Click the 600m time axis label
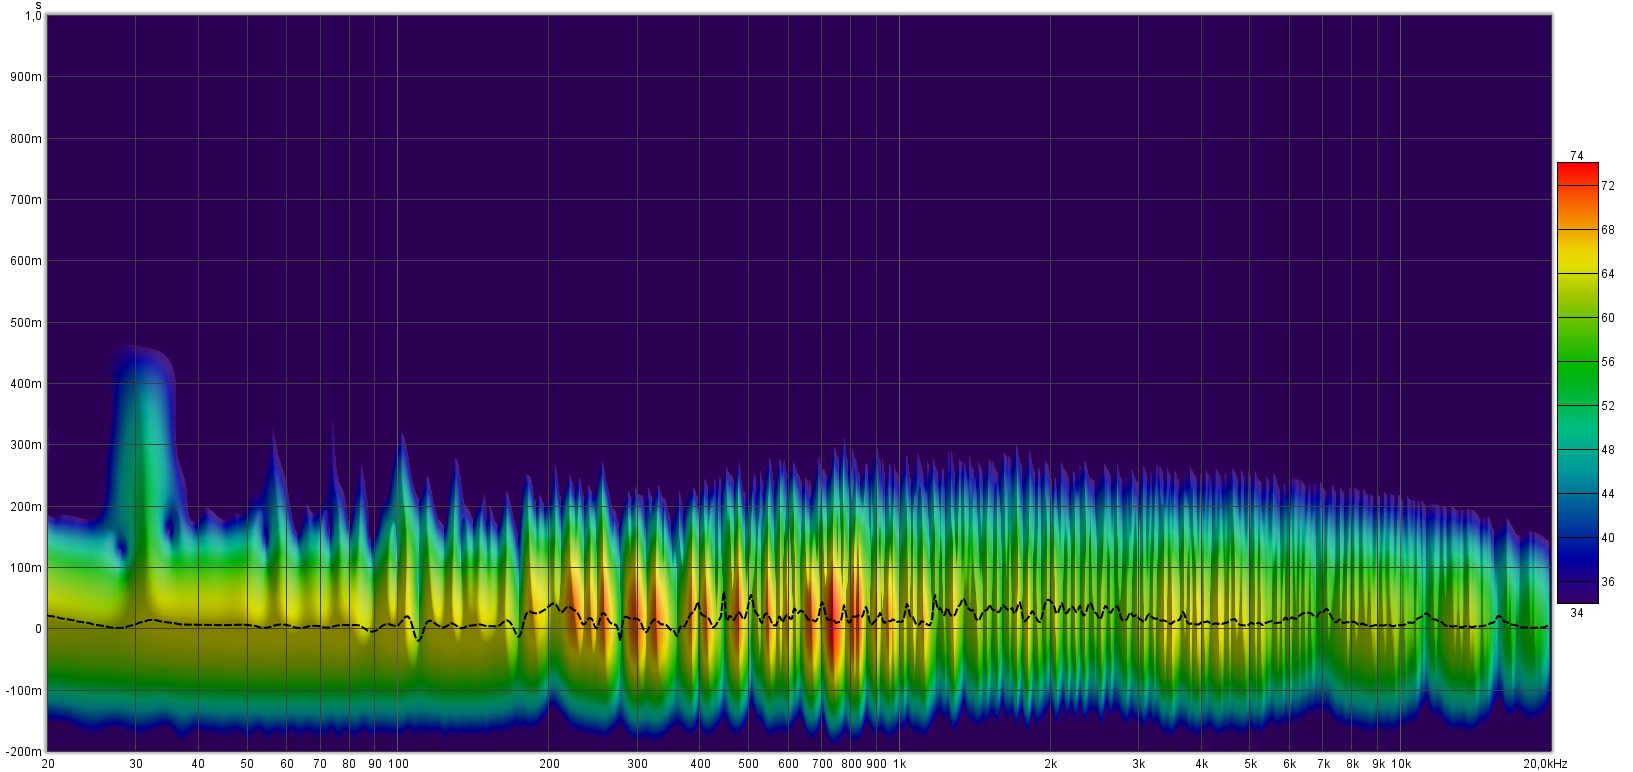Viewport: 1633px width, 772px height. [27, 261]
